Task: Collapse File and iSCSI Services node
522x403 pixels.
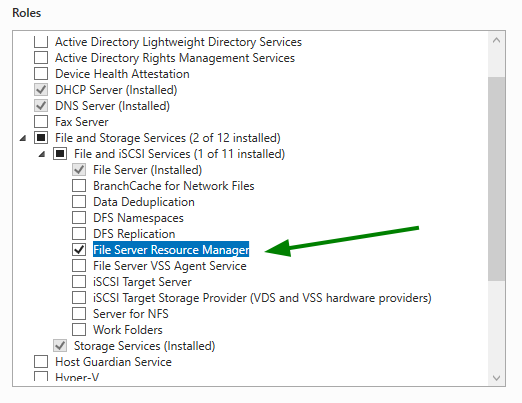Action: [x=42, y=154]
